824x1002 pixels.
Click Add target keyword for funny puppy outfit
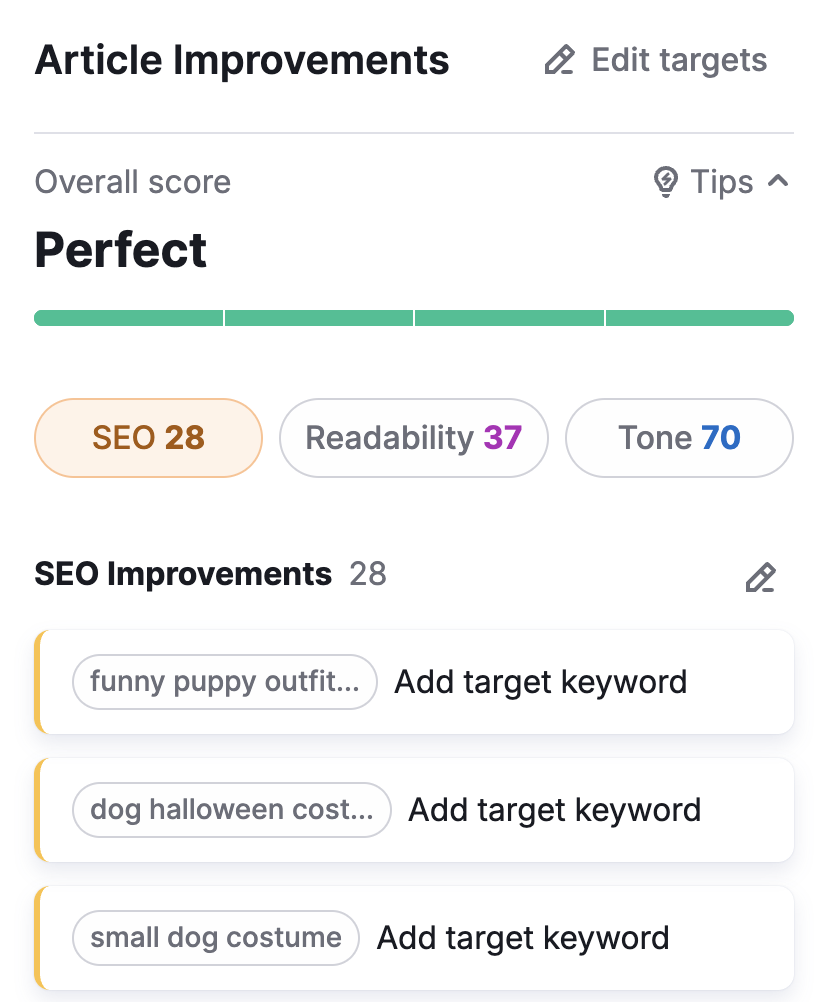tap(541, 682)
